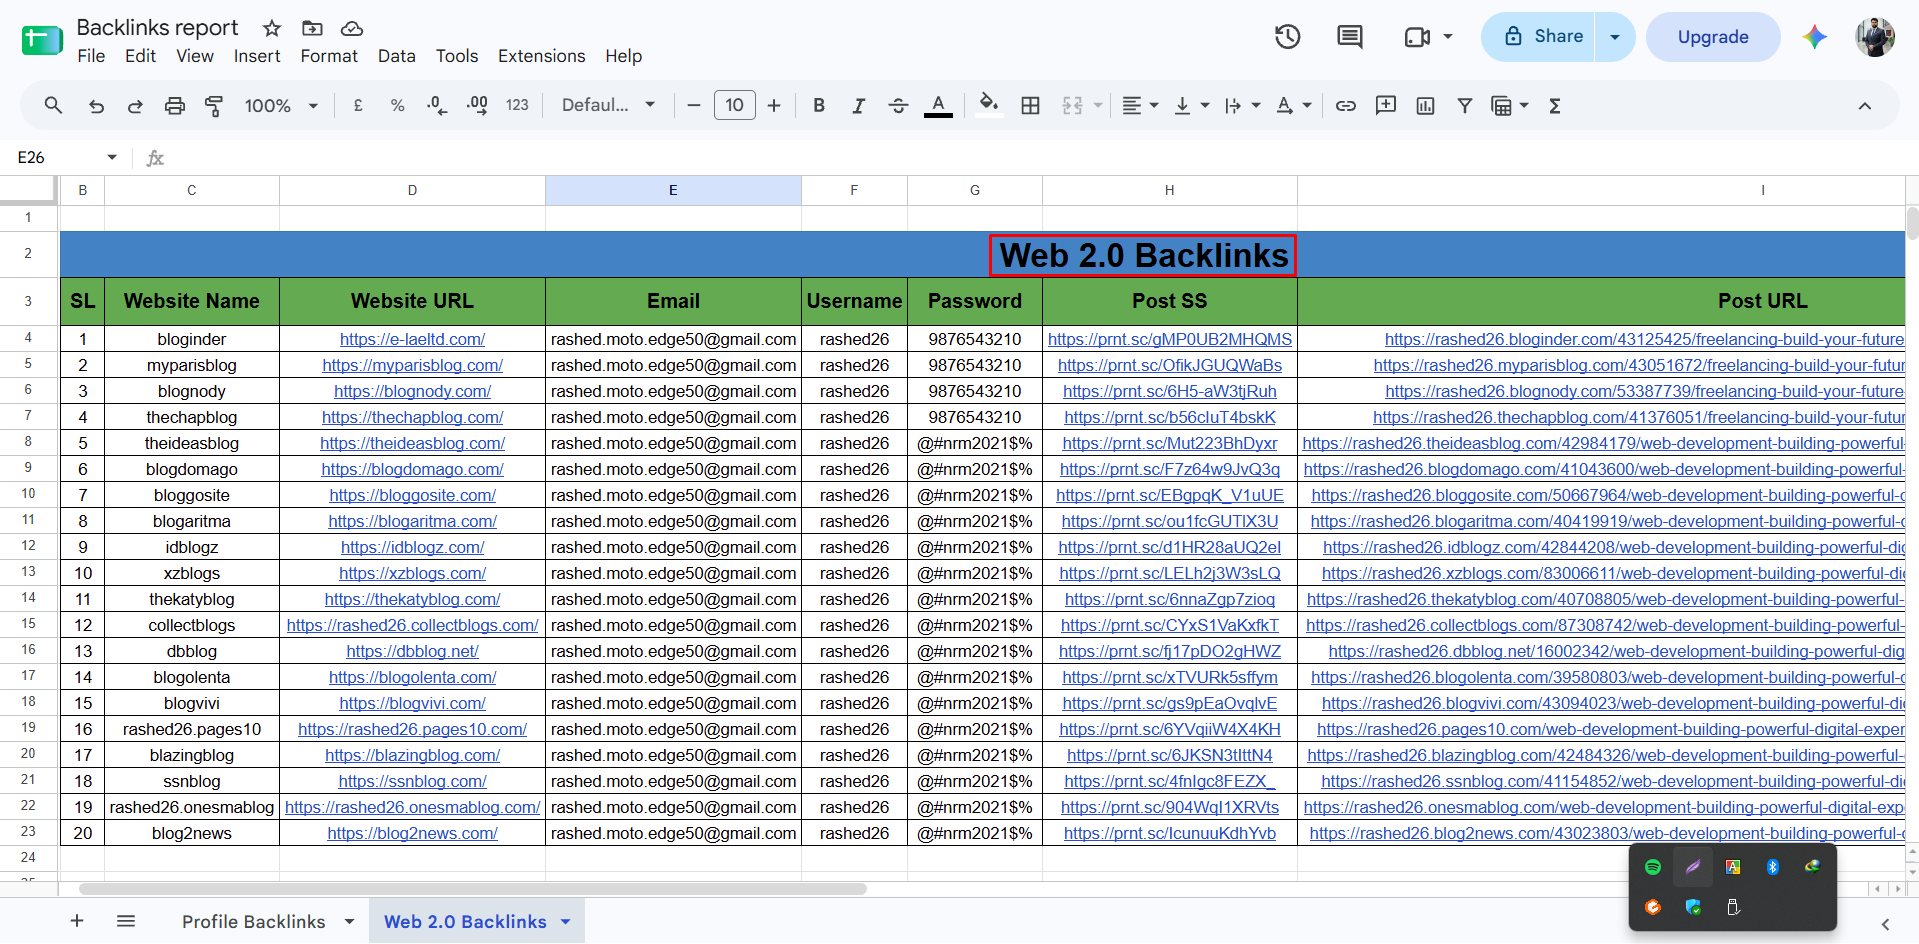The image size is (1919, 944).
Task: Toggle Italic formatting
Action: [x=858, y=105]
